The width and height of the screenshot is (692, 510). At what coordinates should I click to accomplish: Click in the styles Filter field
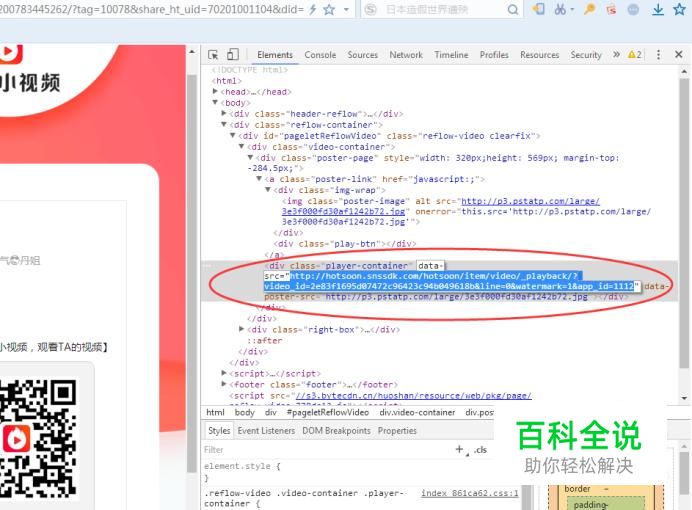click(327, 450)
